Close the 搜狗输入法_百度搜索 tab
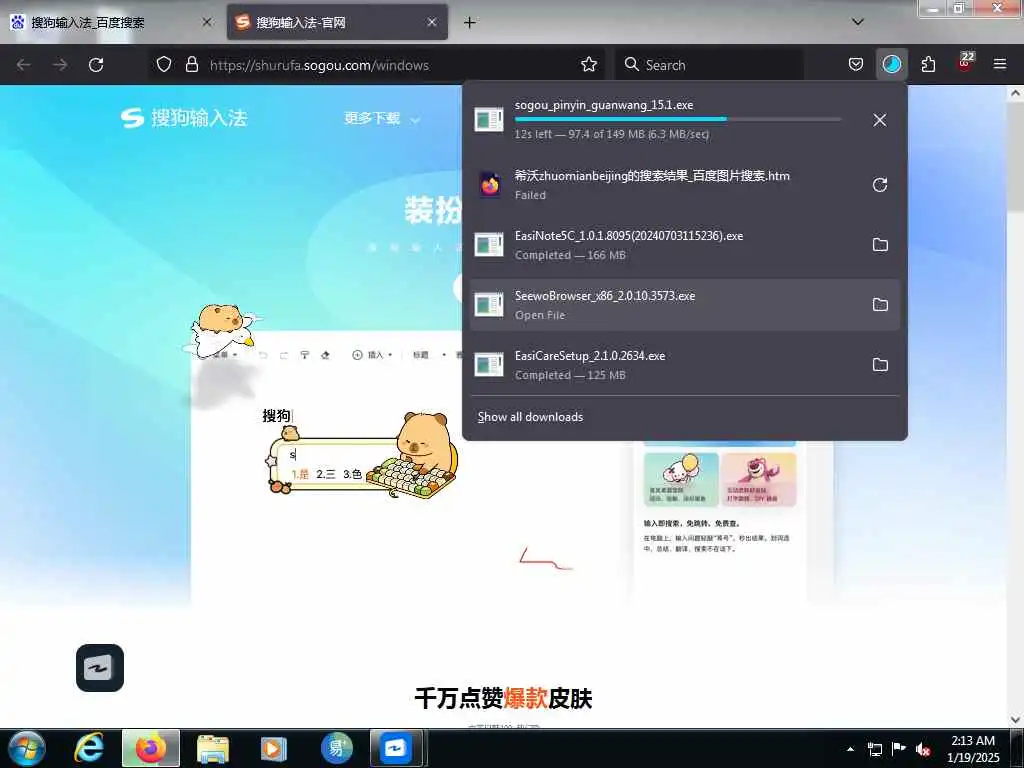1024x768 pixels. (x=206, y=22)
